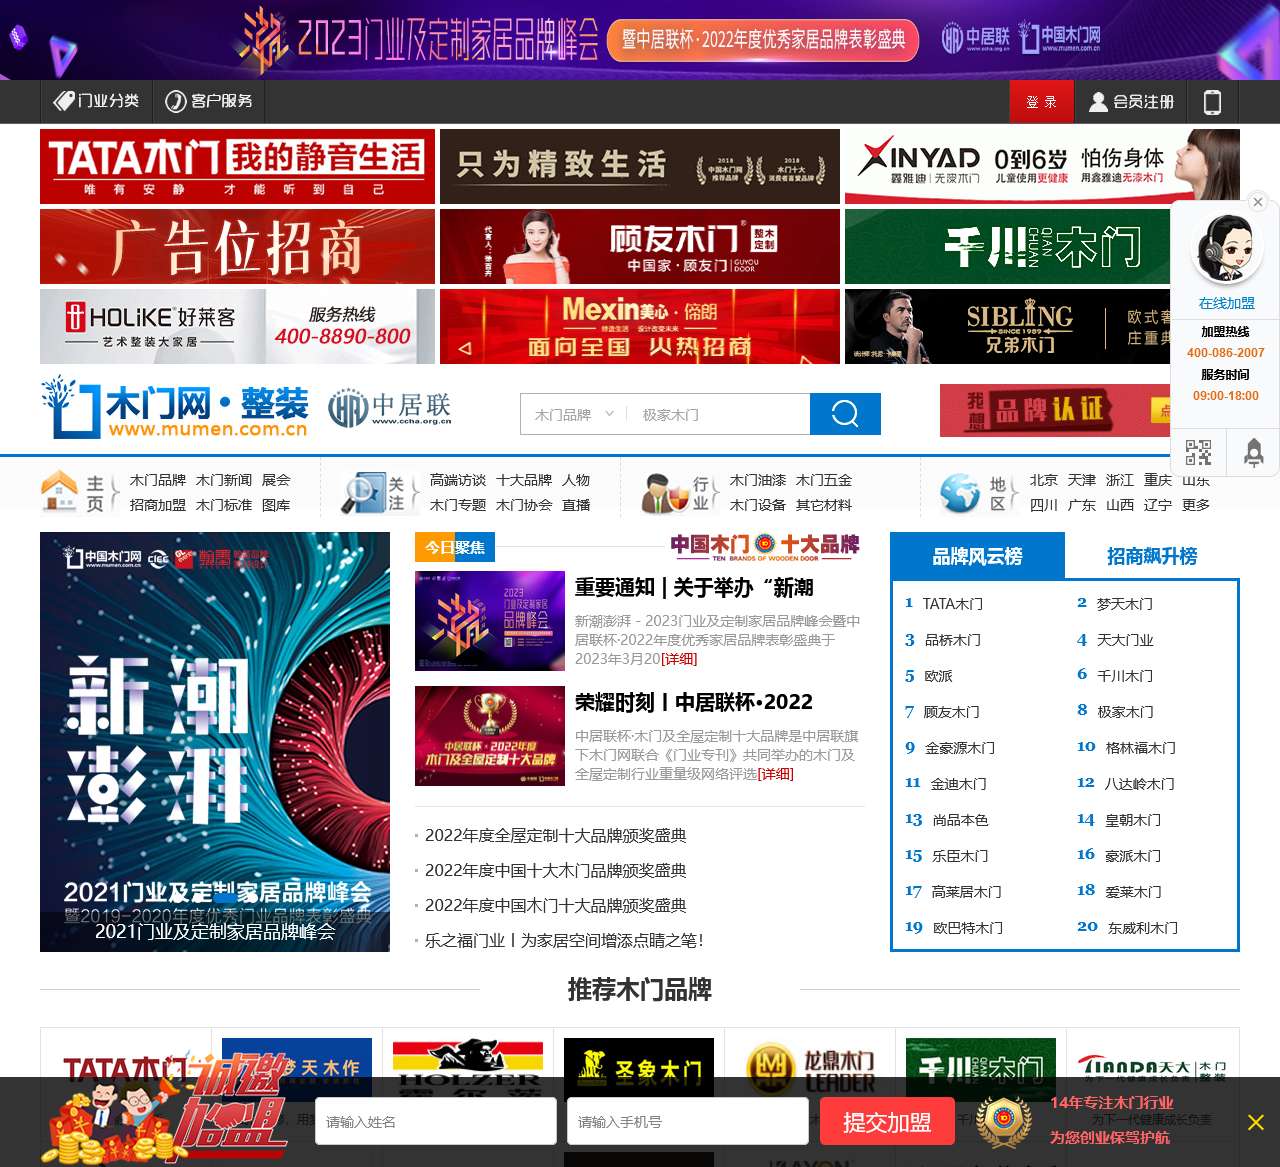Viewport: 1280px width, 1167px height.
Task: Click the 行业 businessman icon
Action: pos(664,492)
